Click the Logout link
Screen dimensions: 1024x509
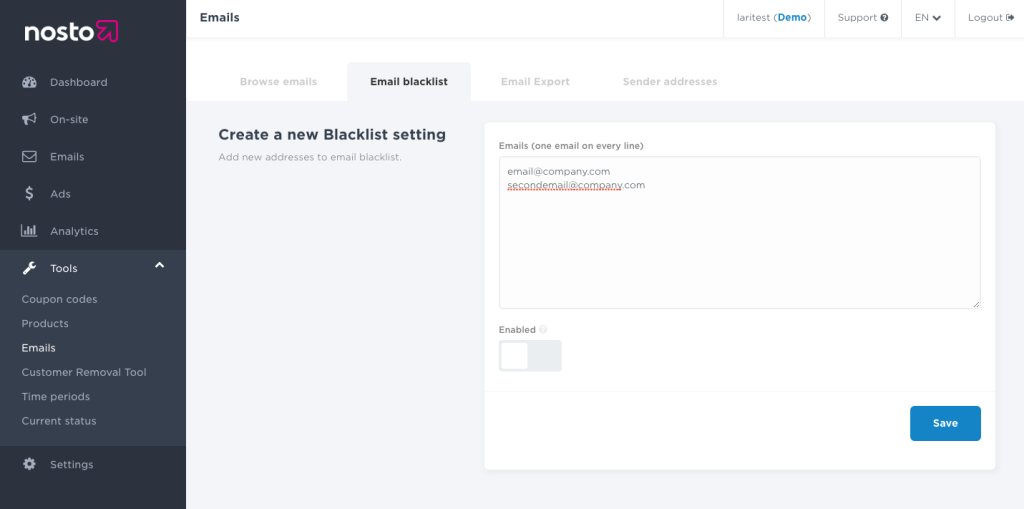click(989, 18)
